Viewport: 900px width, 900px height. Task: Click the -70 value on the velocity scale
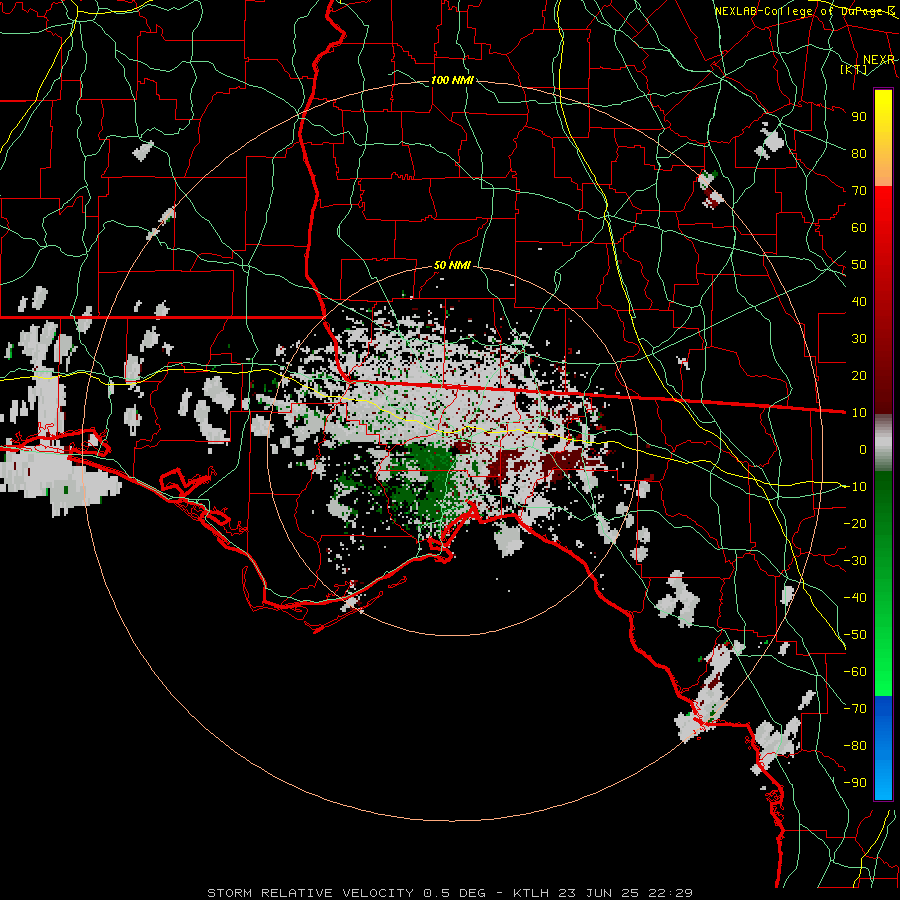(x=855, y=709)
